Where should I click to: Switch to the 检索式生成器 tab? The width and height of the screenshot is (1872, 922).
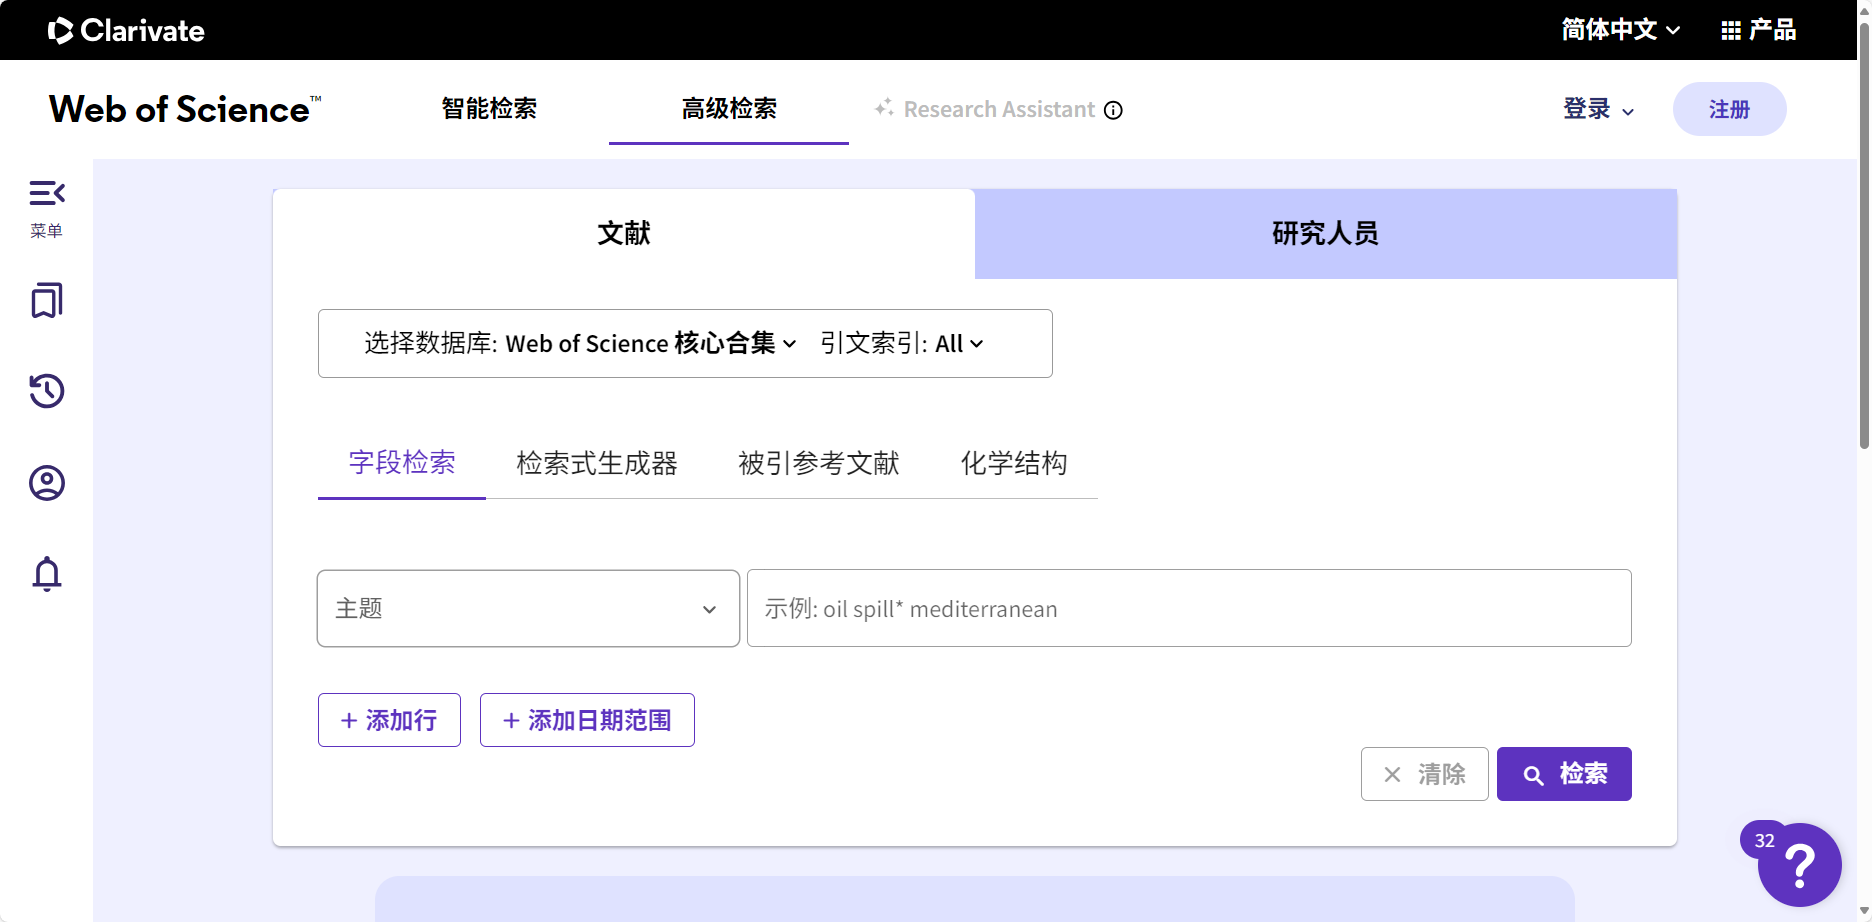click(x=597, y=463)
